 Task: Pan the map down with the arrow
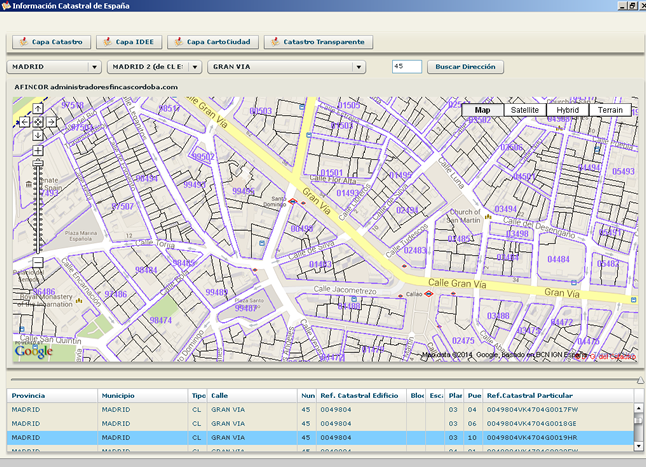38,135
